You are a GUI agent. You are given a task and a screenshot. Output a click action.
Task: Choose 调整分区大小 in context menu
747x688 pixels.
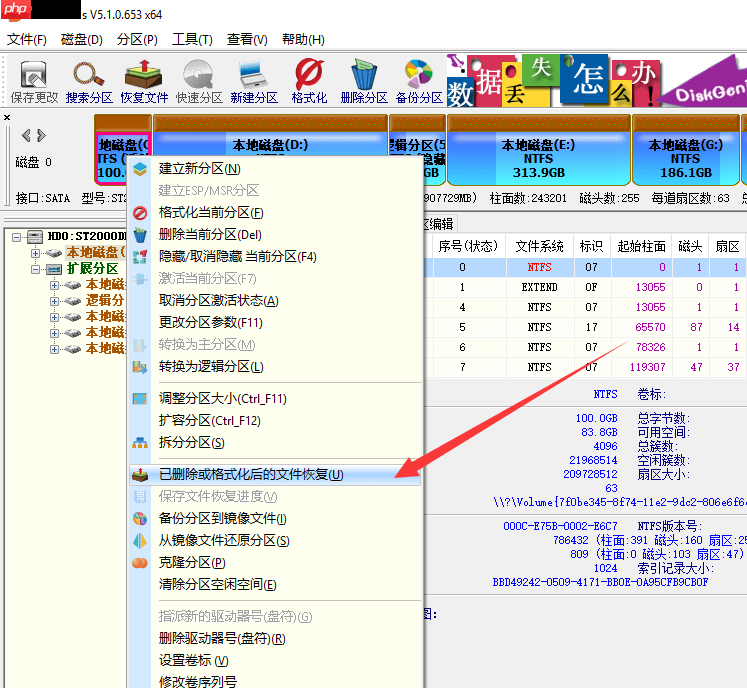[222, 398]
